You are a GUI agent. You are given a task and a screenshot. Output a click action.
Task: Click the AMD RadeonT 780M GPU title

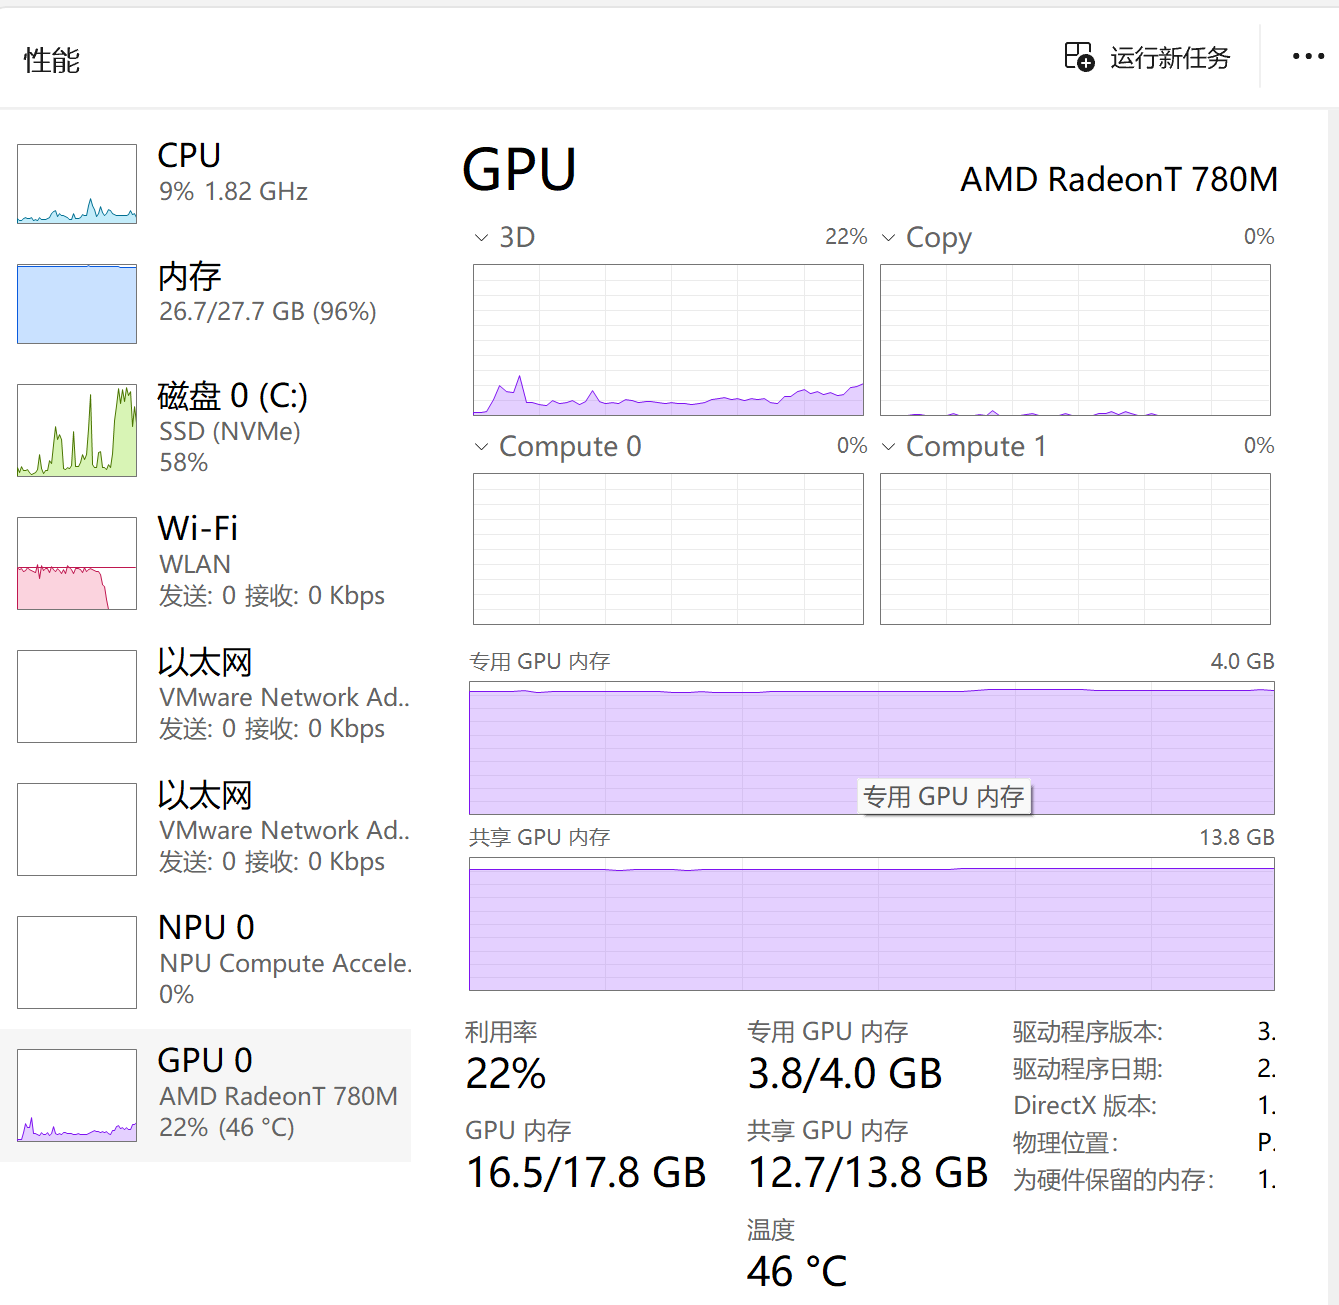pos(1118,180)
